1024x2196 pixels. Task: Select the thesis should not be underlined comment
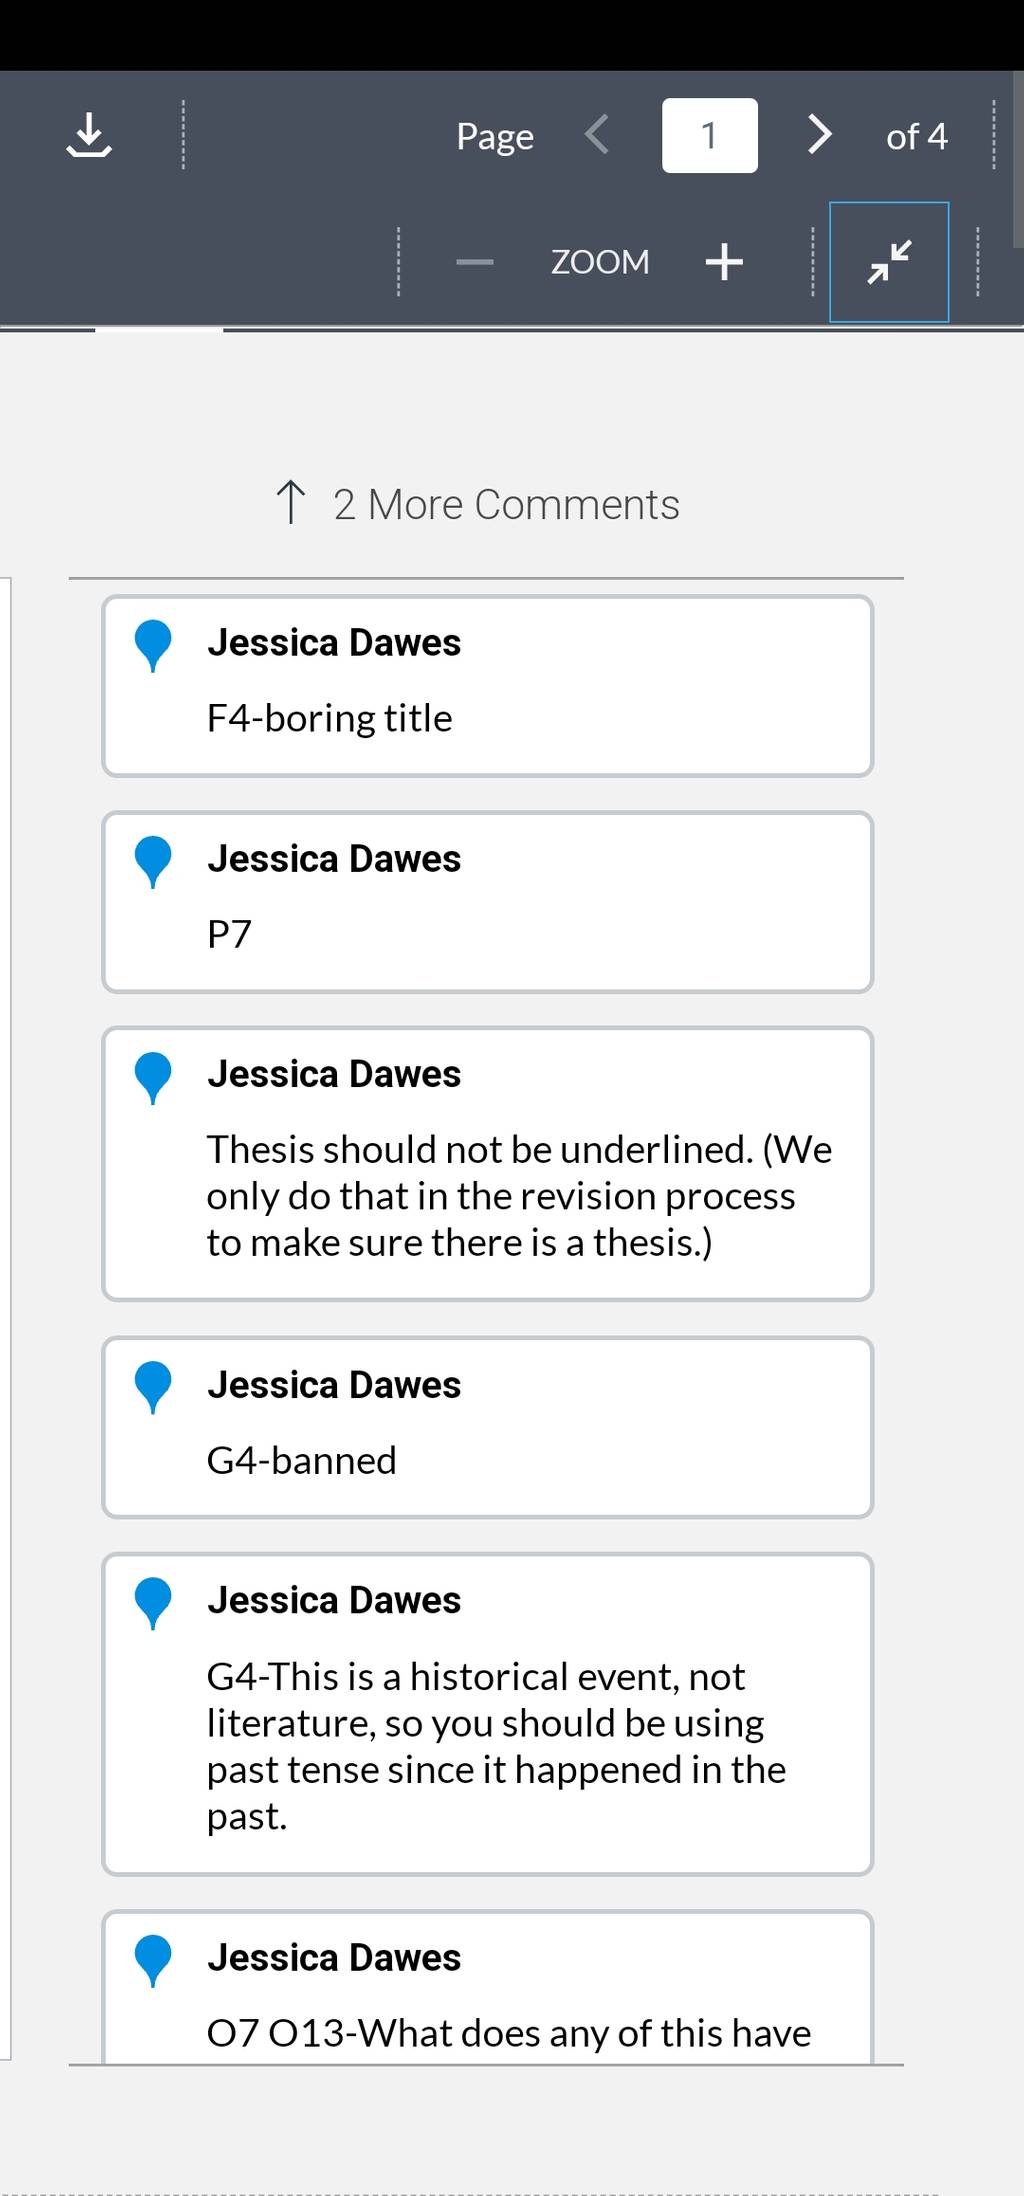point(488,1164)
